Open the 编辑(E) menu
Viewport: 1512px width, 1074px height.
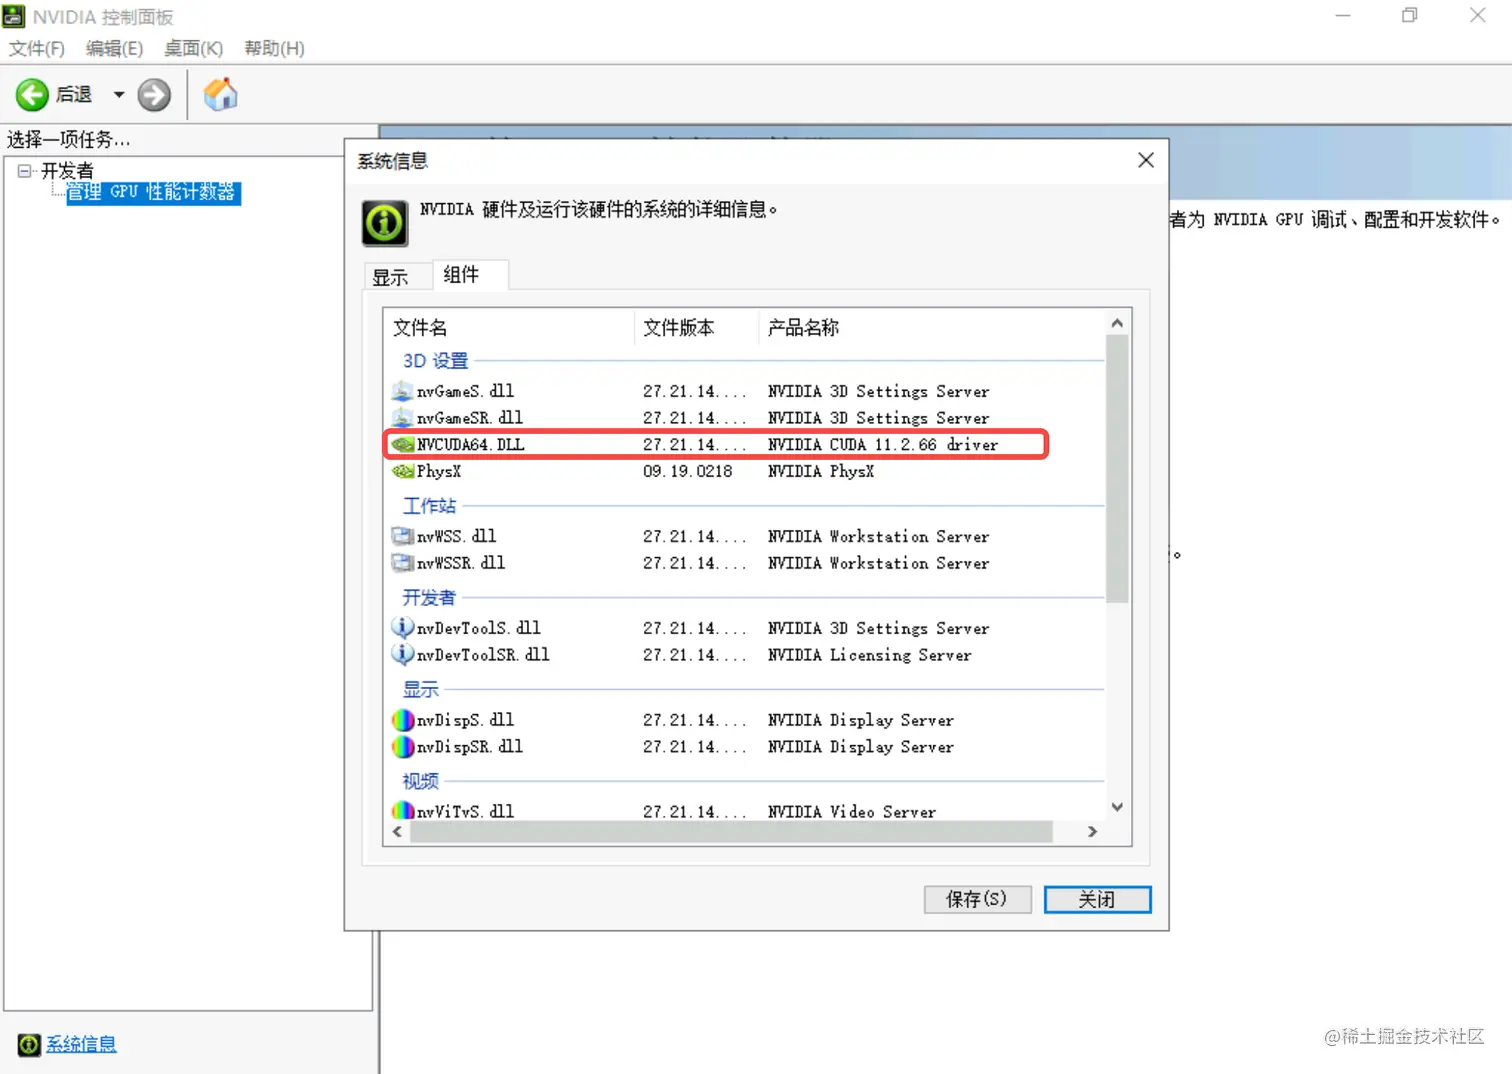click(x=114, y=48)
